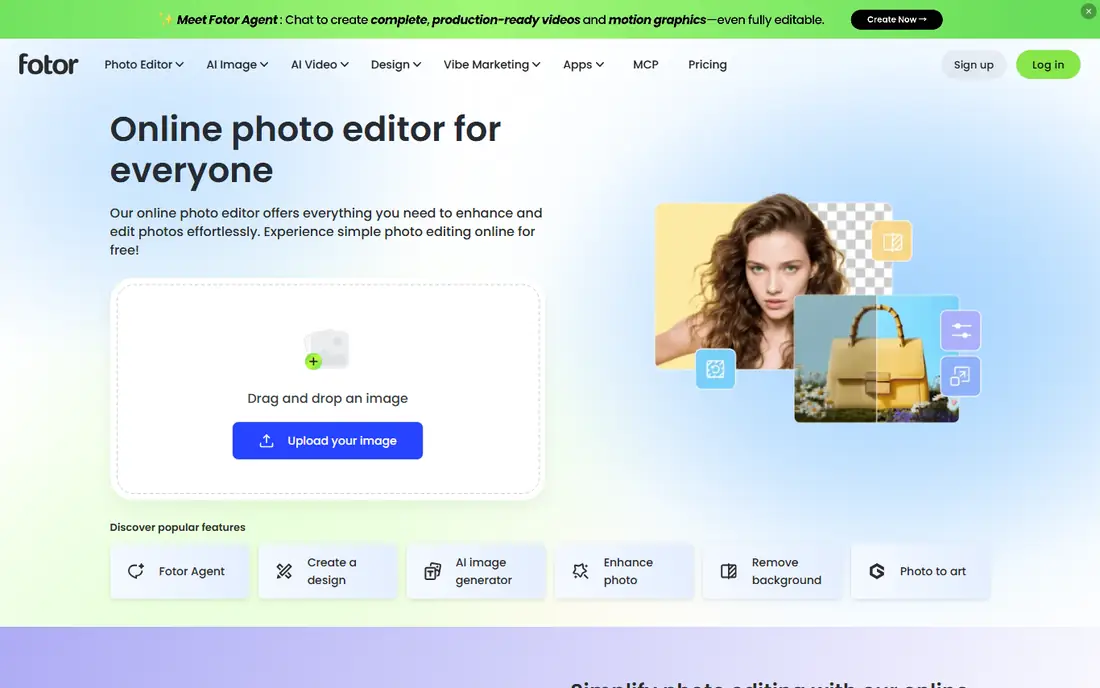
Task: Click Upload your image button
Action: pyautogui.click(x=328, y=440)
